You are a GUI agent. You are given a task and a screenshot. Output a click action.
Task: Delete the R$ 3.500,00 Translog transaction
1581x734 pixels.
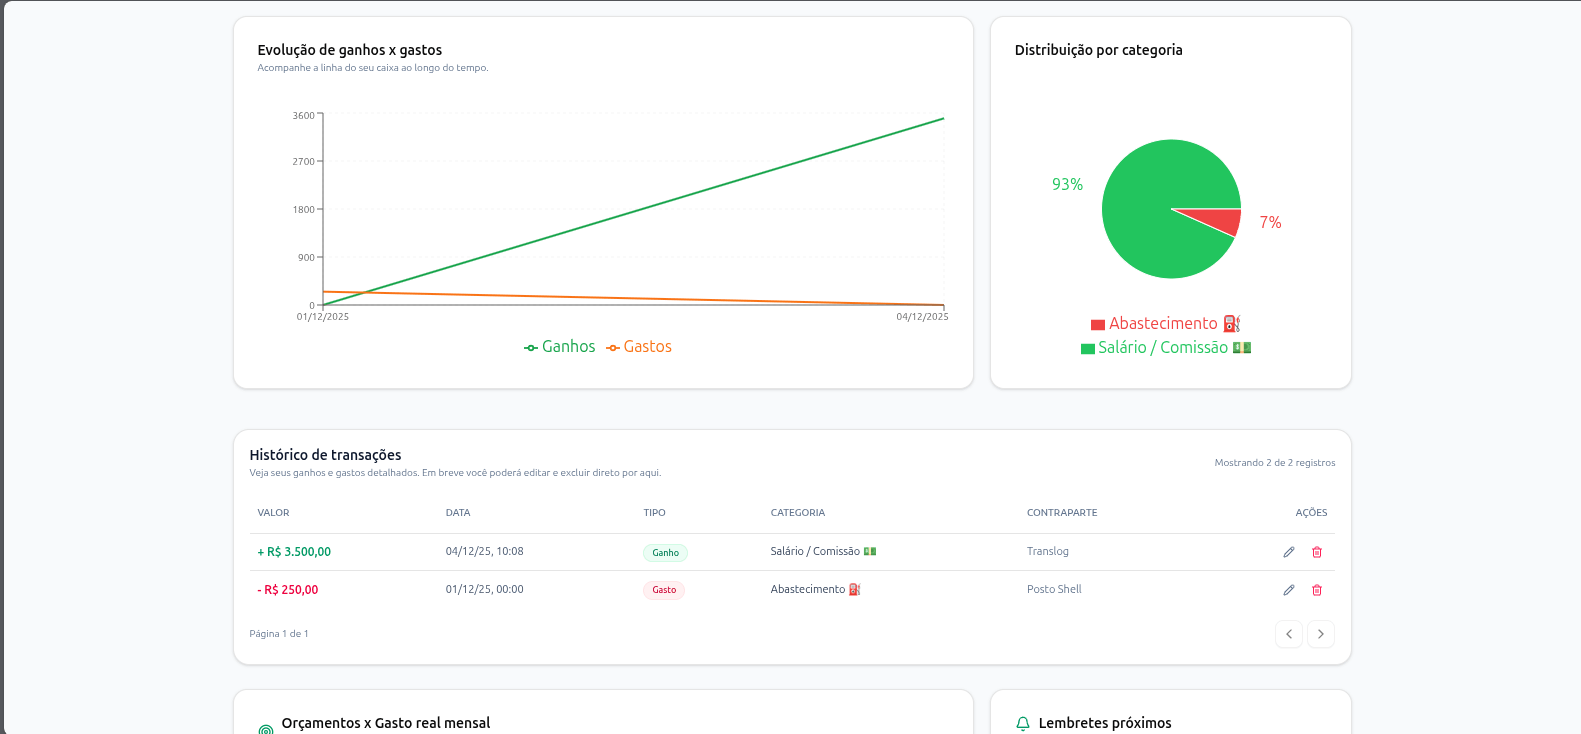(x=1317, y=552)
